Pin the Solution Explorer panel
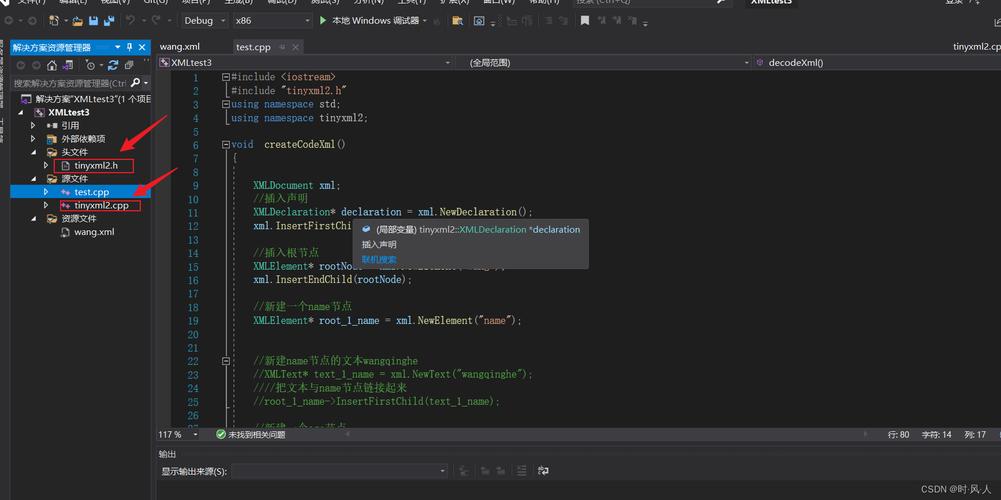 pyautogui.click(x=130, y=47)
